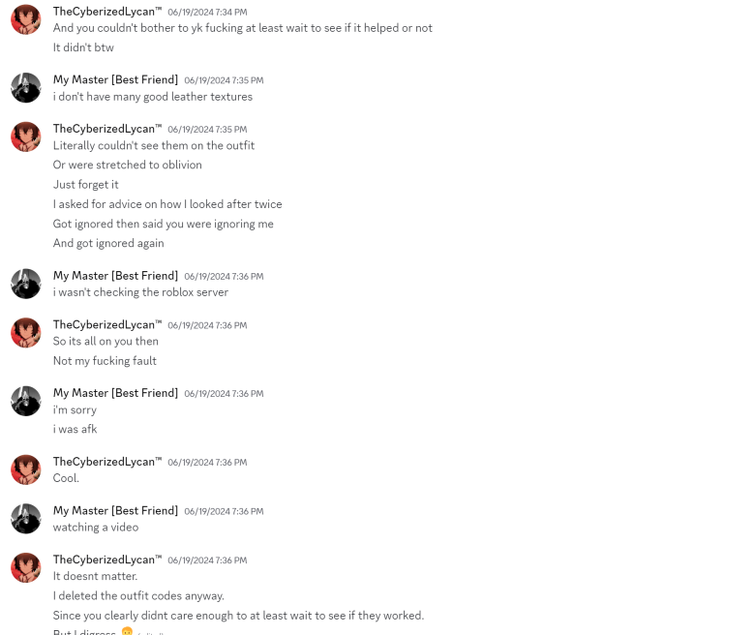Open avatar next to 'i wasn't checking the roblox server'

[x=26, y=284]
